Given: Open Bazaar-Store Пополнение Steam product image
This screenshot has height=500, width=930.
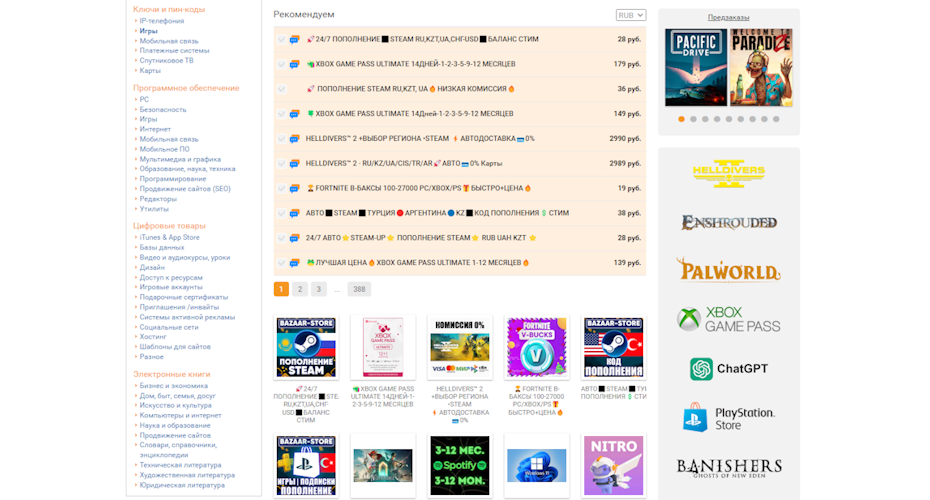Looking at the screenshot, I should [x=306, y=348].
